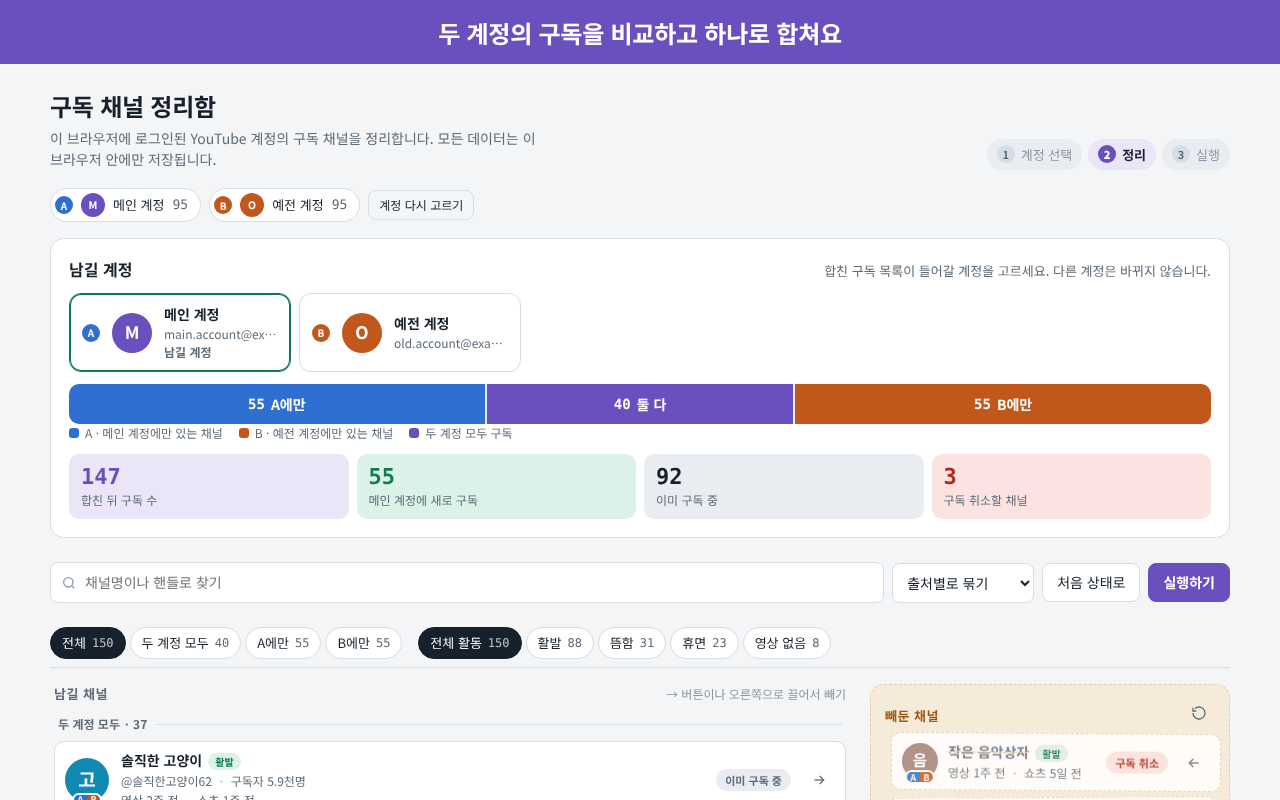Screen dimensions: 1280x800
Task: Click the reset arrow icon in 빼둔 채널 panel
Action: coord(1199,713)
